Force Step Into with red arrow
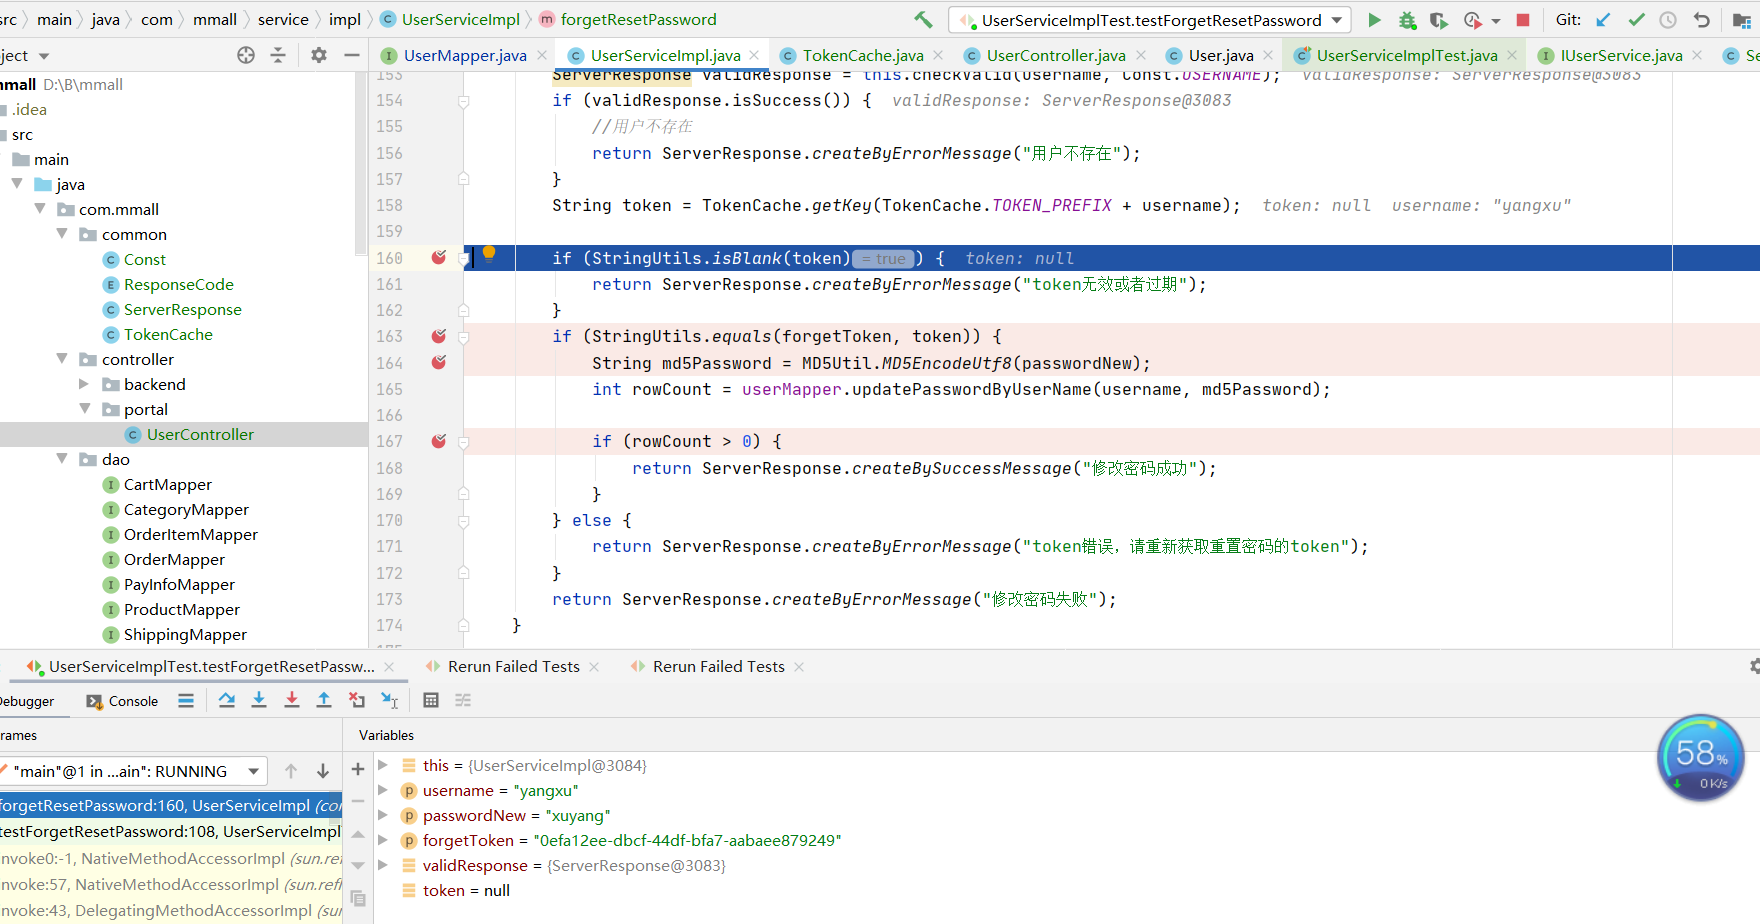 [292, 700]
